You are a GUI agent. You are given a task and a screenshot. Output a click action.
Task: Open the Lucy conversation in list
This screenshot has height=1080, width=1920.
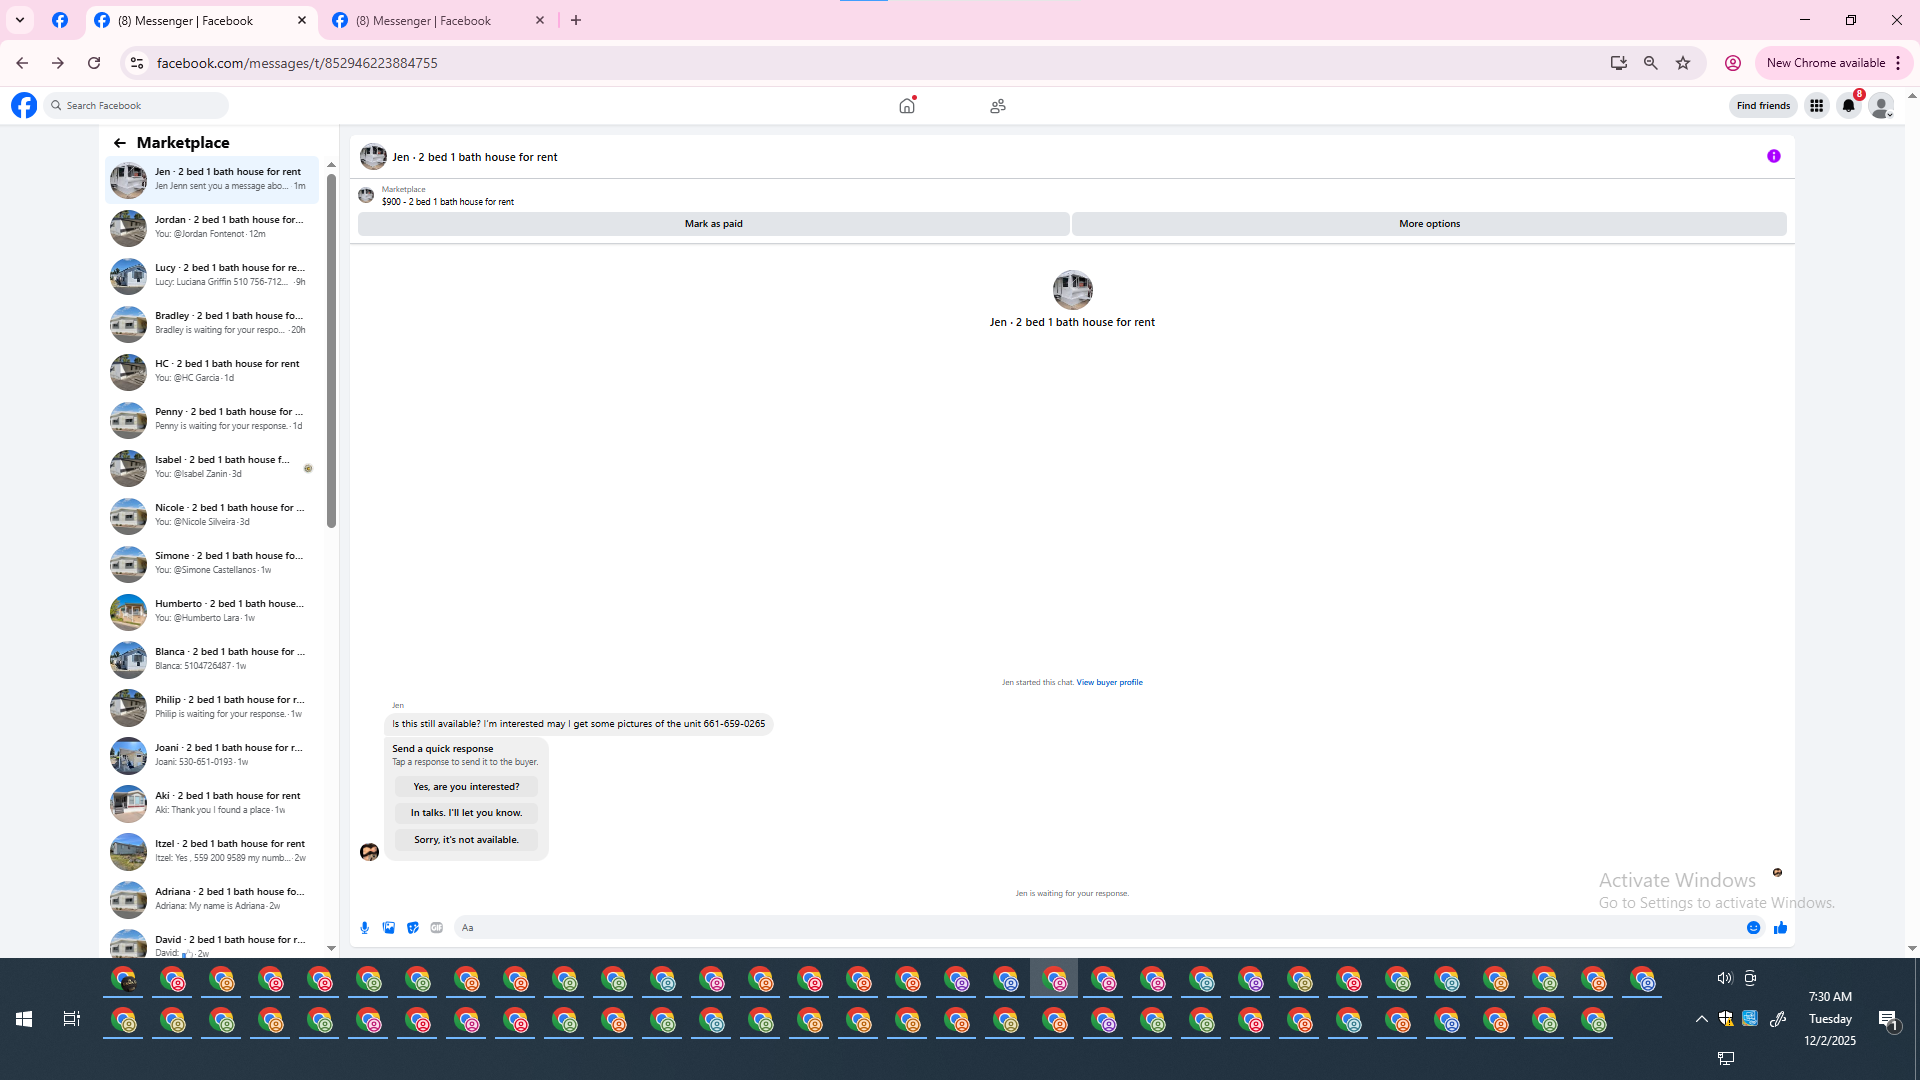(x=213, y=275)
